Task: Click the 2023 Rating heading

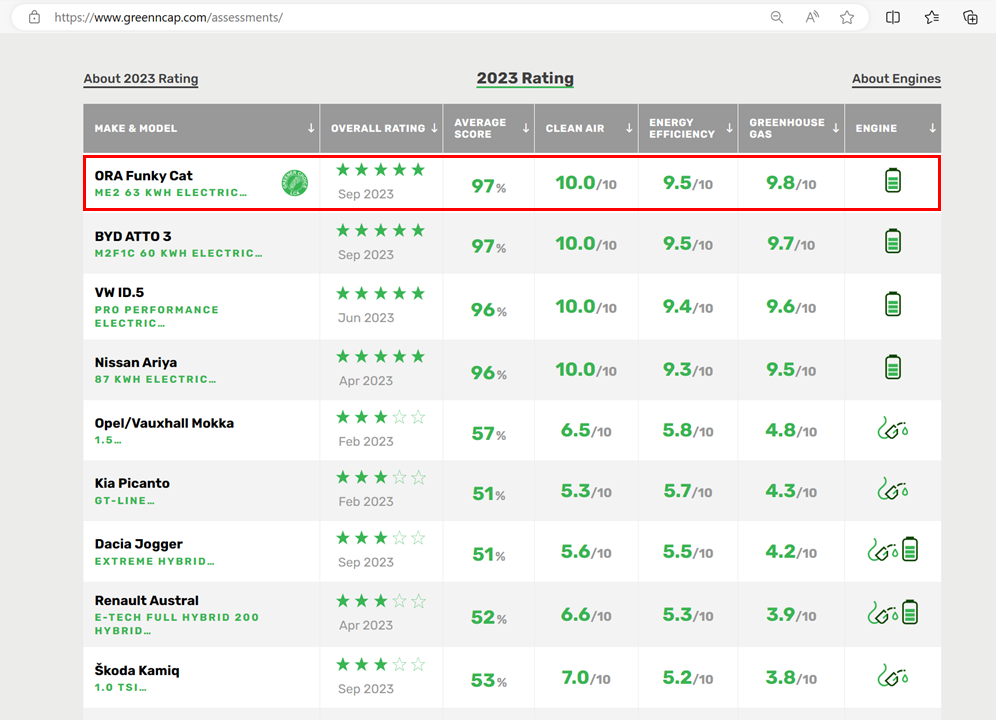Action: (525, 78)
